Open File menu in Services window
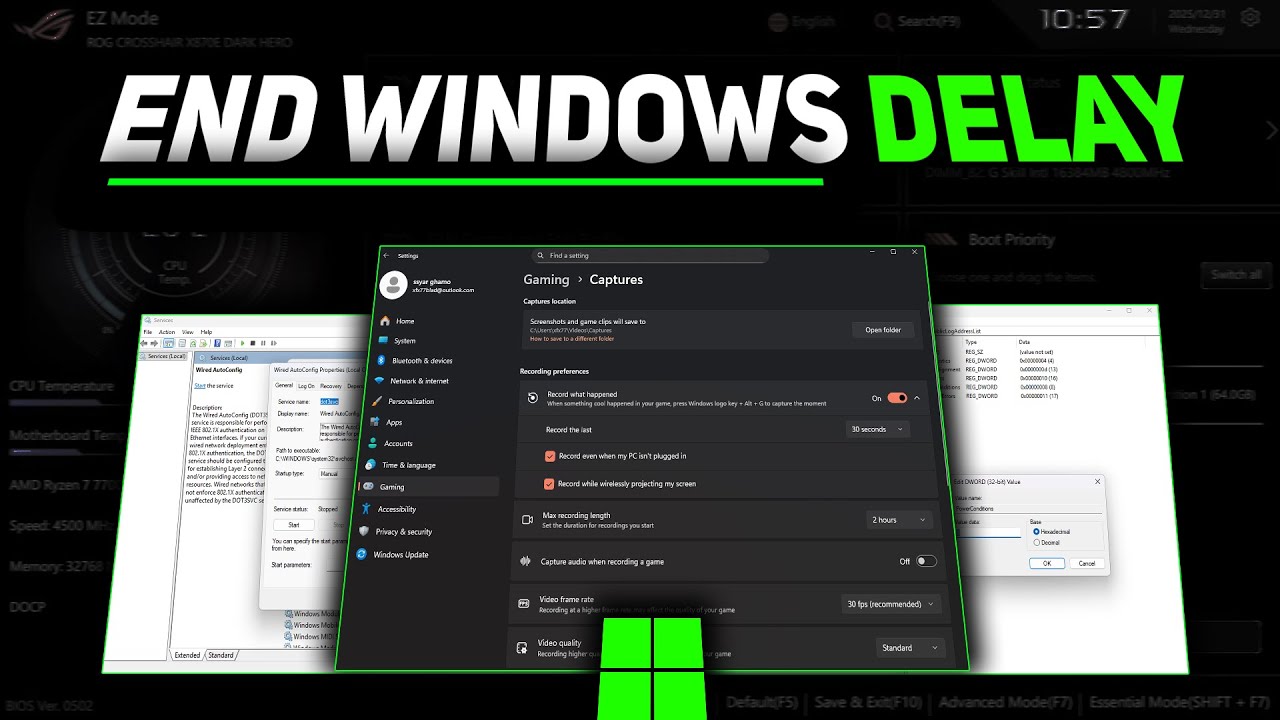Screen dimensions: 1280x720 (148, 332)
